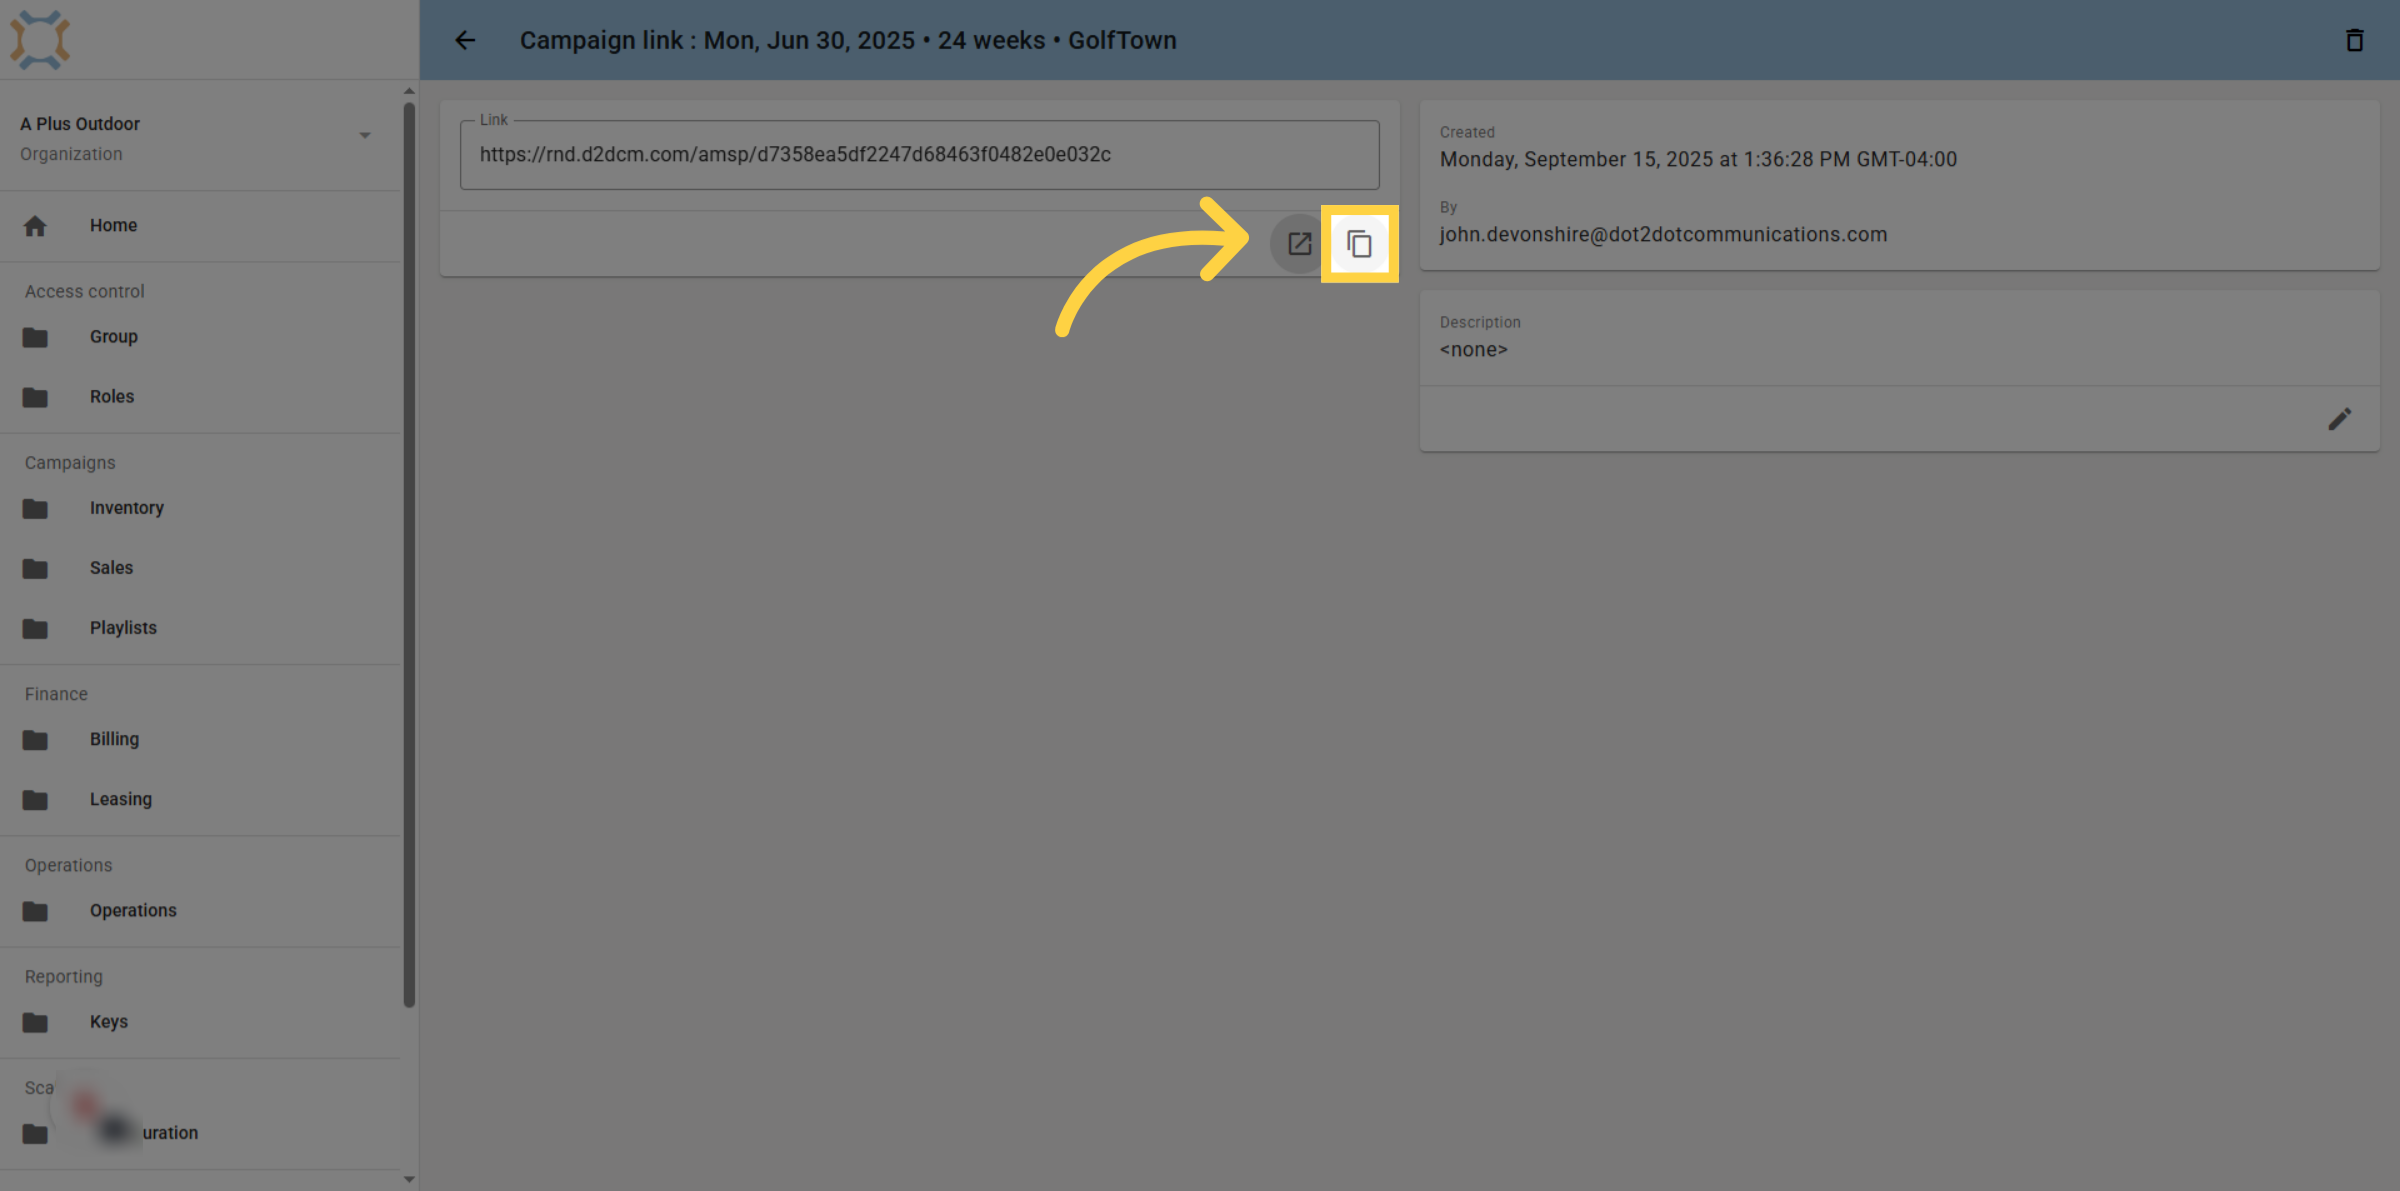2400x1191 pixels.
Task: Click the Playlists folder icon
Action: (x=35, y=628)
